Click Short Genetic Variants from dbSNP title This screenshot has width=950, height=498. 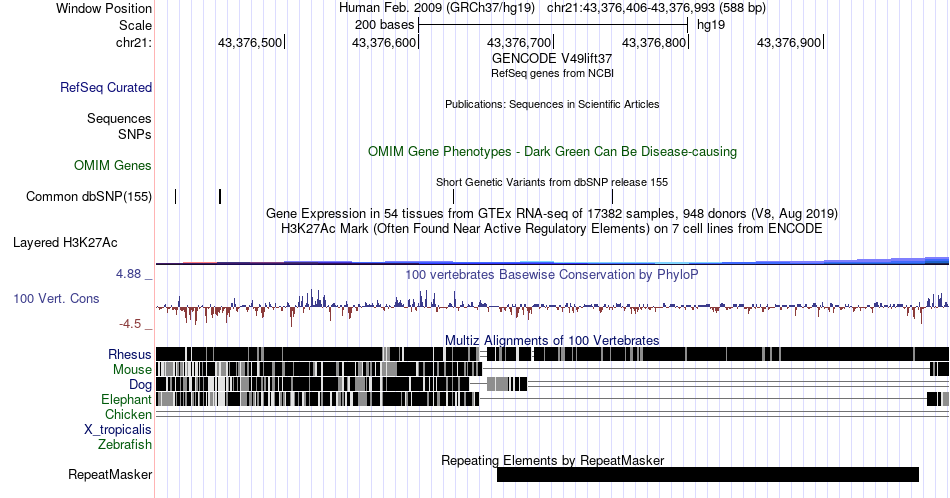click(552, 182)
